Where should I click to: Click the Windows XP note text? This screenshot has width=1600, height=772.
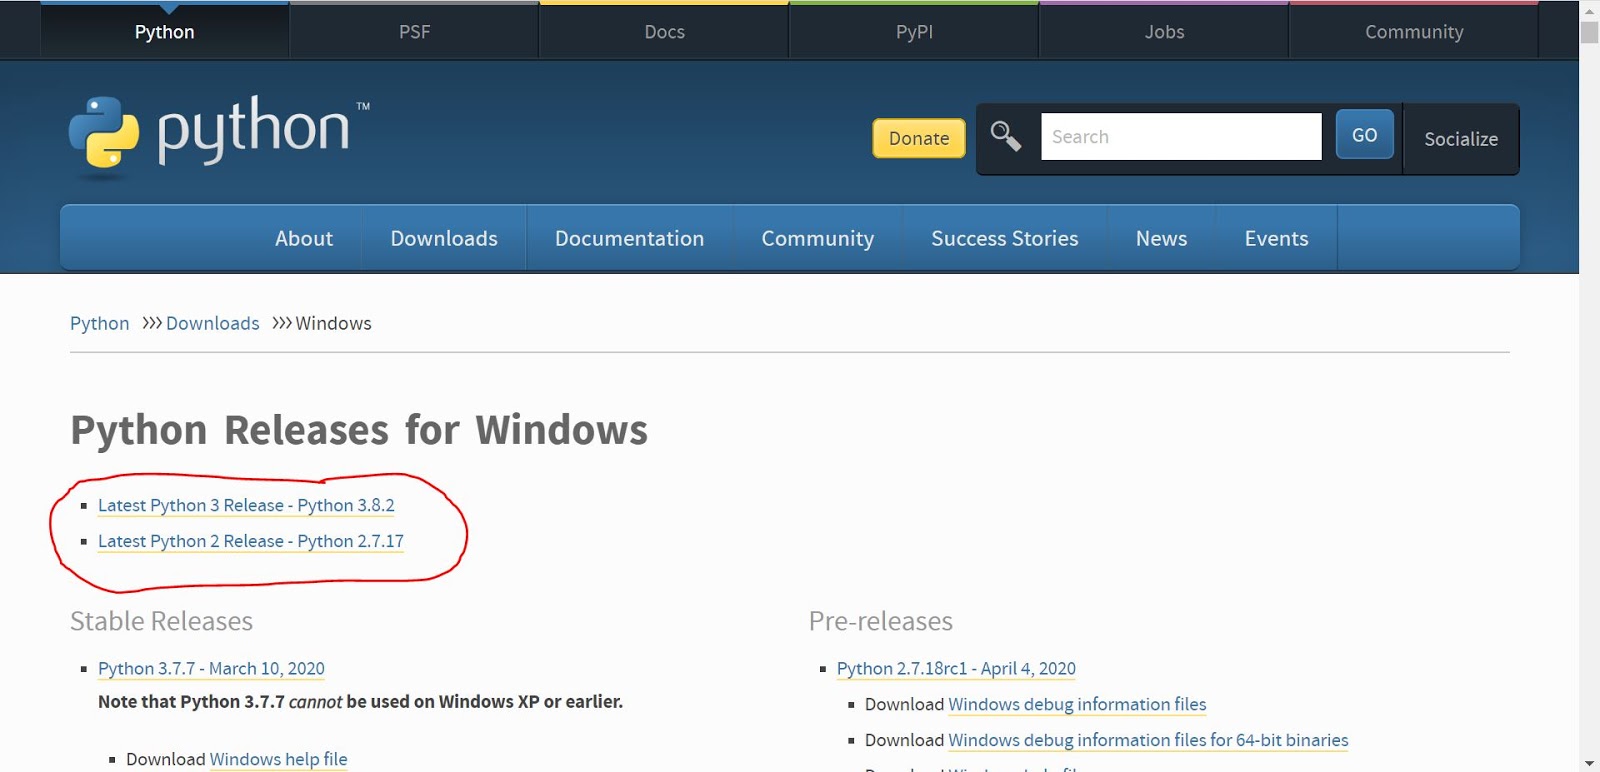(x=360, y=702)
